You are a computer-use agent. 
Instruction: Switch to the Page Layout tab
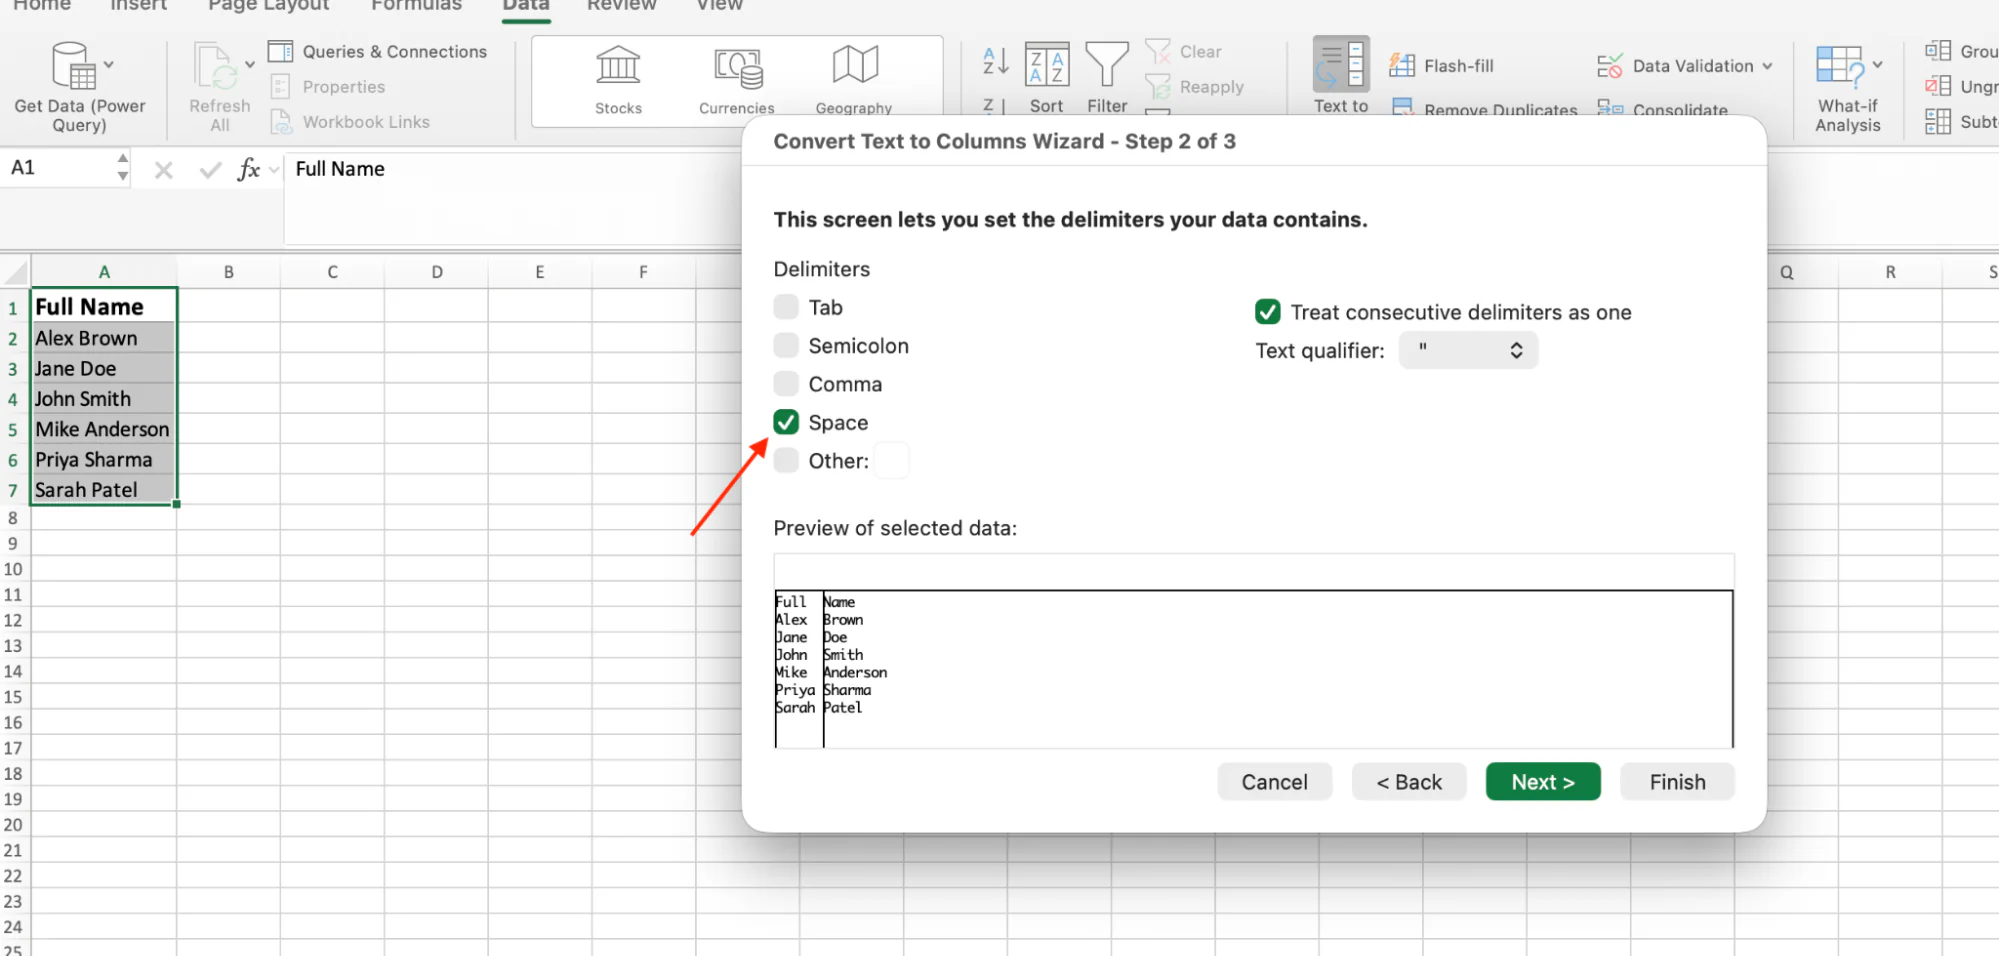[x=268, y=5]
